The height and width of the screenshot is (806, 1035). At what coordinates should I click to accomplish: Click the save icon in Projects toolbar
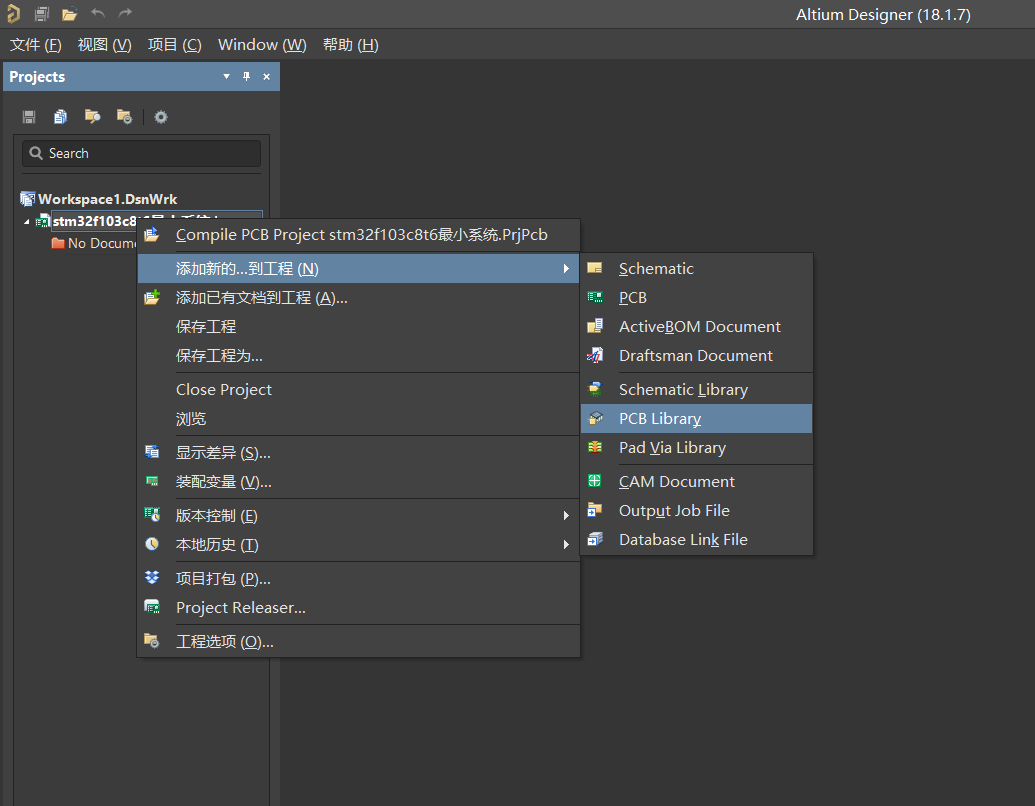pyautogui.click(x=28, y=117)
